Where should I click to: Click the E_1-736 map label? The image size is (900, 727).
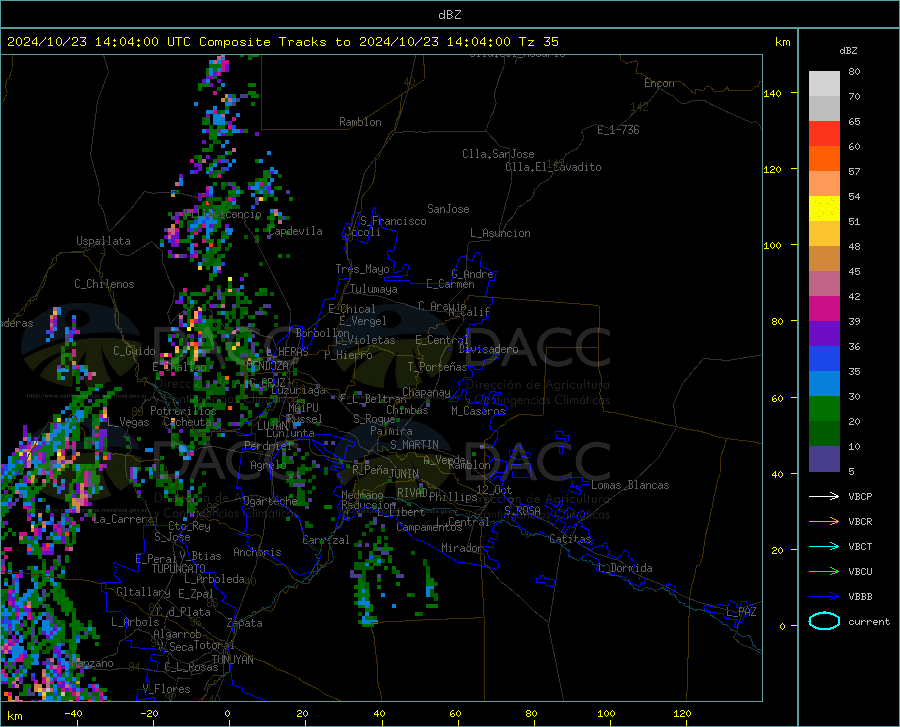coord(618,130)
